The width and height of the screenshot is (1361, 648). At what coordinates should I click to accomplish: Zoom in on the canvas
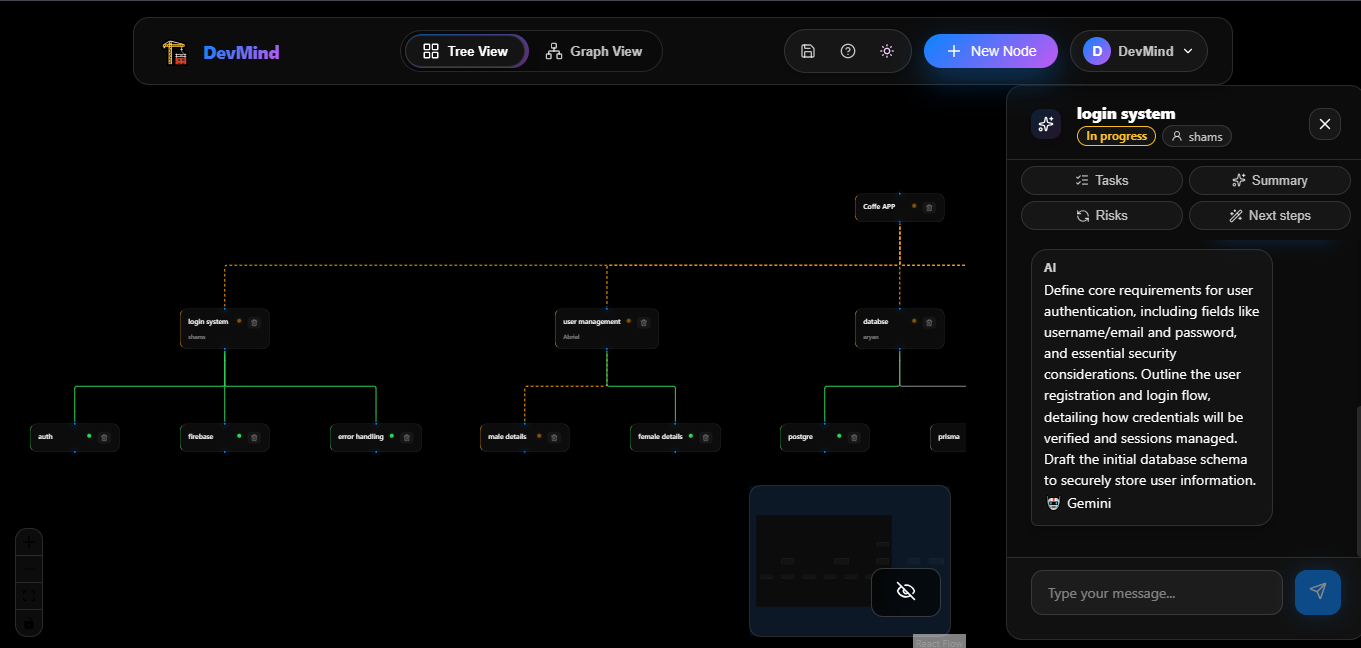29,542
